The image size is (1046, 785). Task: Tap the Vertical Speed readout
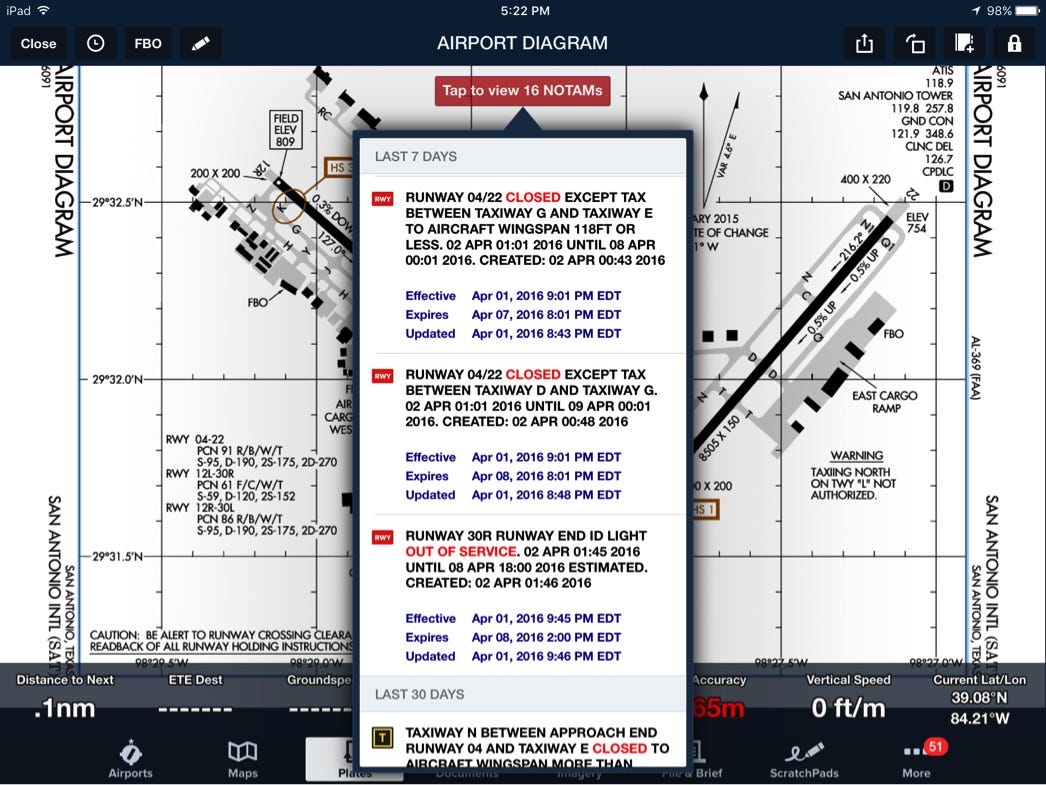click(848, 698)
